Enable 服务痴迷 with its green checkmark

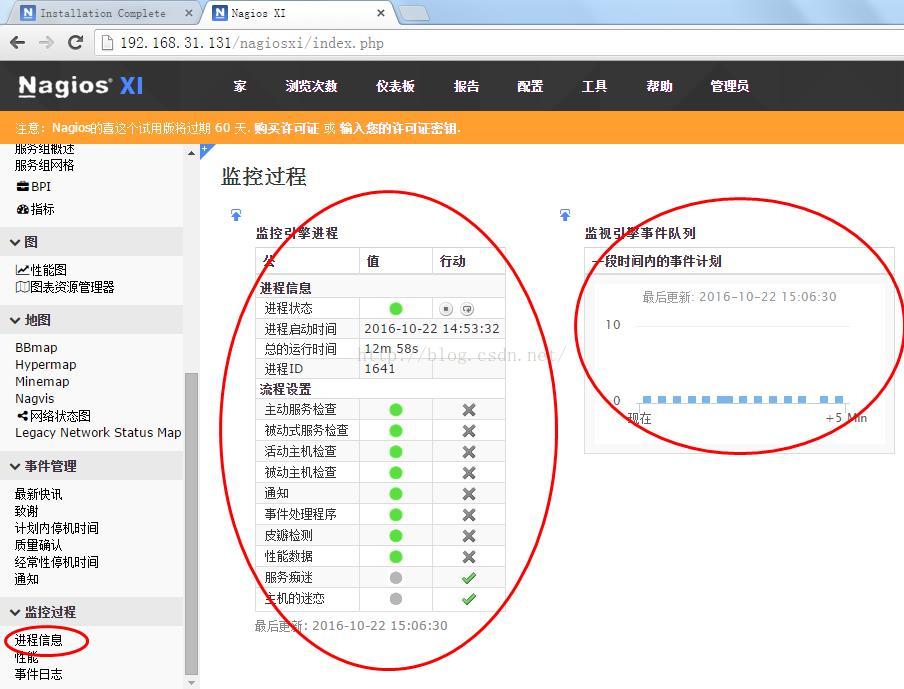(469, 578)
